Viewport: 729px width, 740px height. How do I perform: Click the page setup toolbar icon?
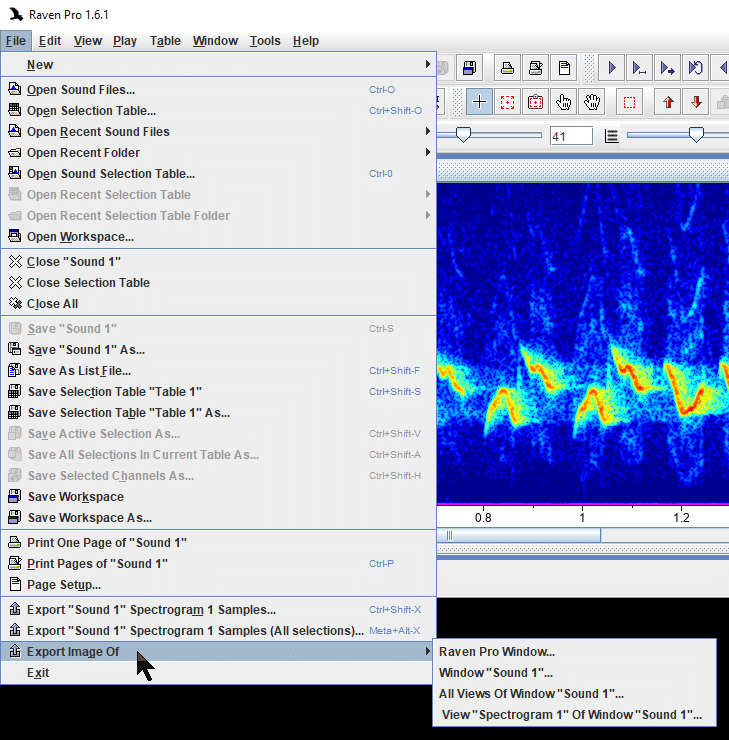pyautogui.click(x=564, y=68)
